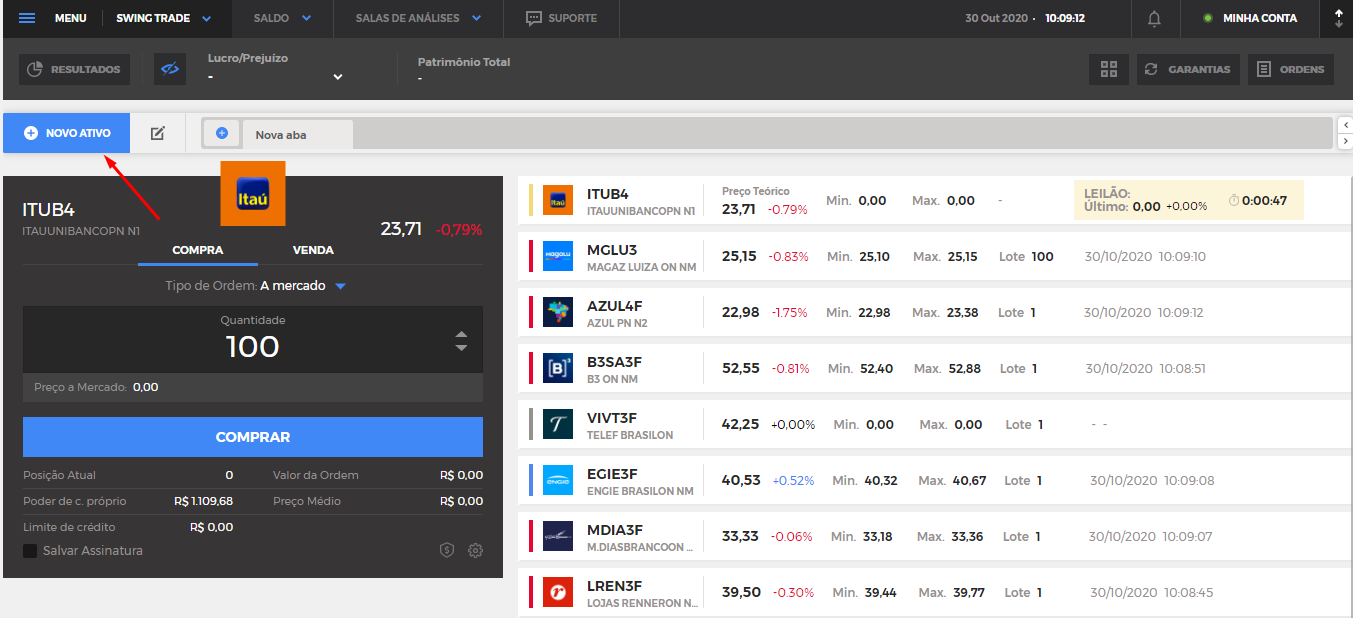
Task: Click the COMPRAR button
Action: (x=253, y=437)
